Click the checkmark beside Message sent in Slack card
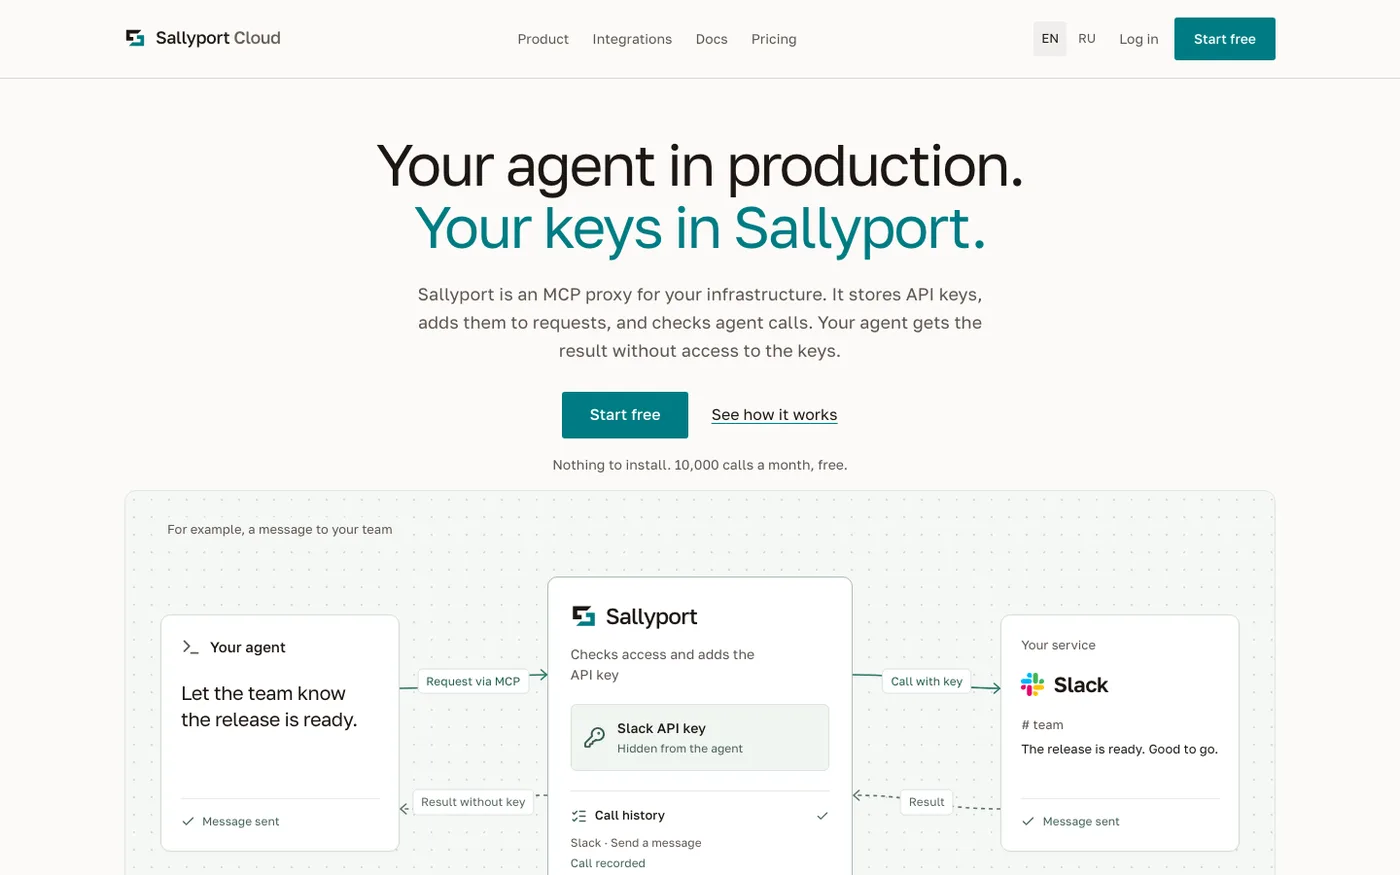 click(x=1028, y=821)
